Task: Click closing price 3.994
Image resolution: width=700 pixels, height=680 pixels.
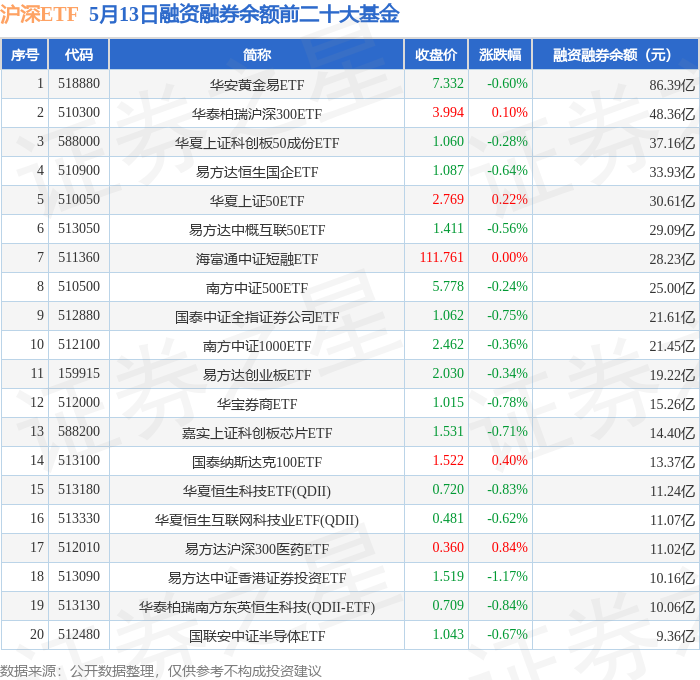Action: pyautogui.click(x=448, y=113)
